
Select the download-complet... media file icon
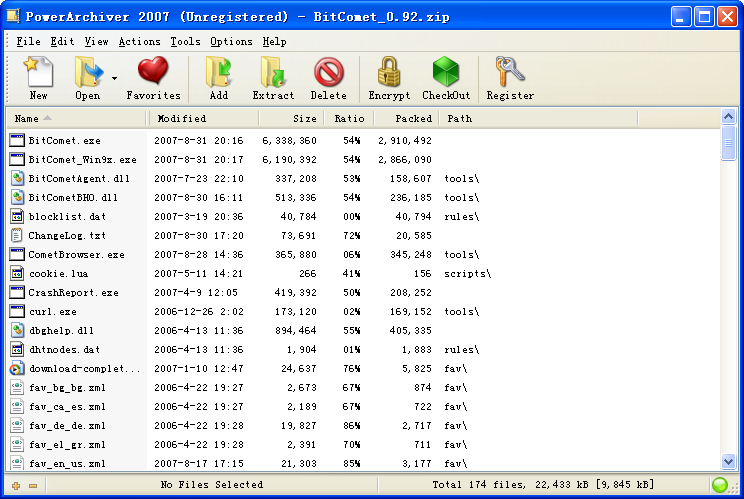pos(17,368)
